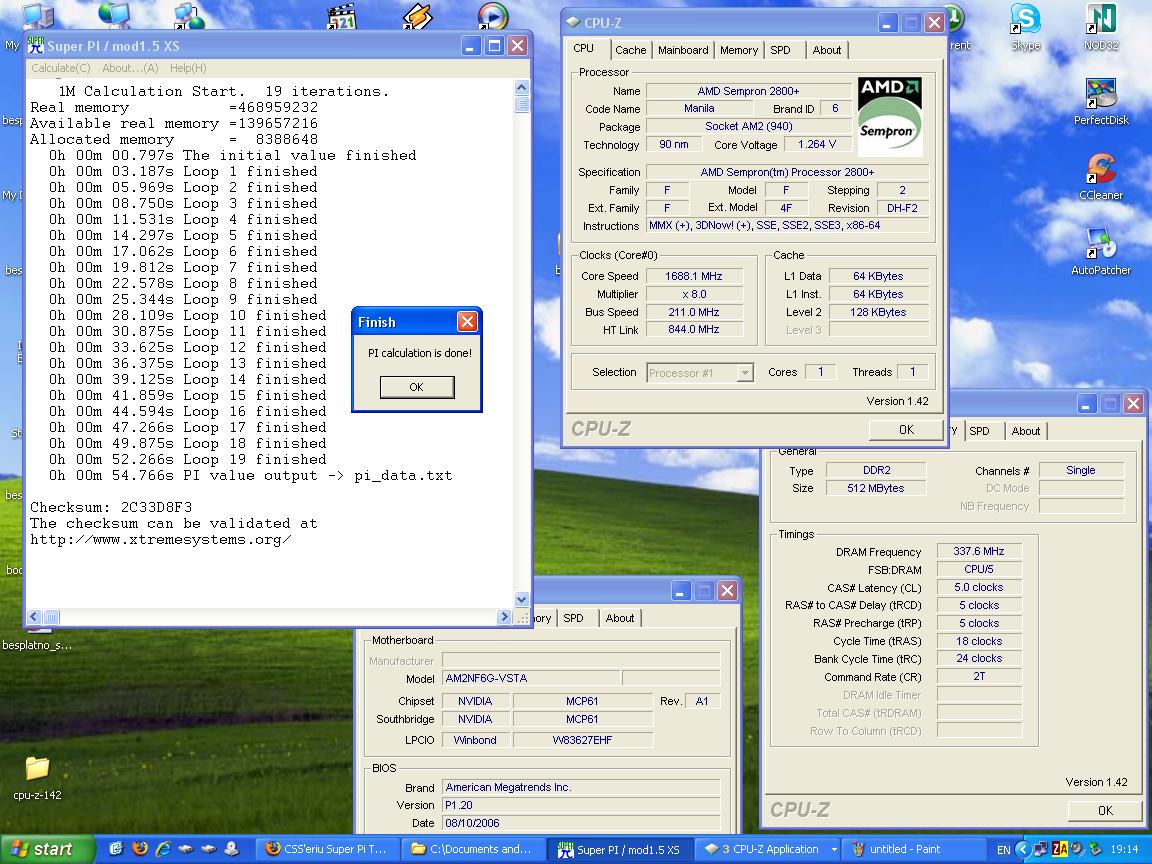
Task: Select the CPU tab in CPU-Z
Action: tap(583, 48)
